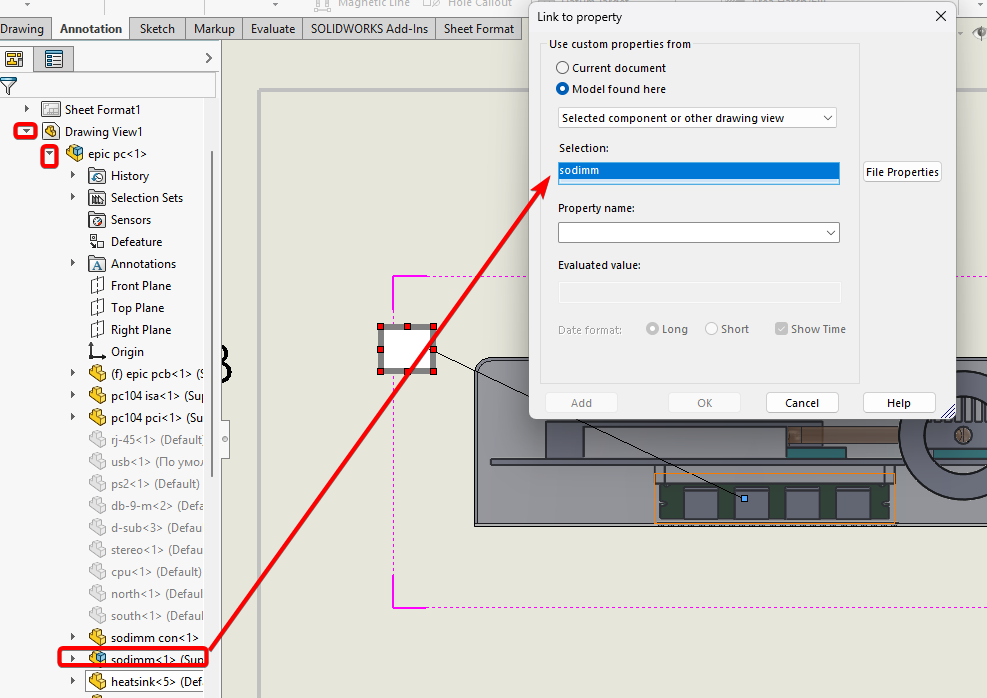Expand the Sheet Format1 tree node
The width and height of the screenshot is (987, 698).
pyautogui.click(x=26, y=109)
